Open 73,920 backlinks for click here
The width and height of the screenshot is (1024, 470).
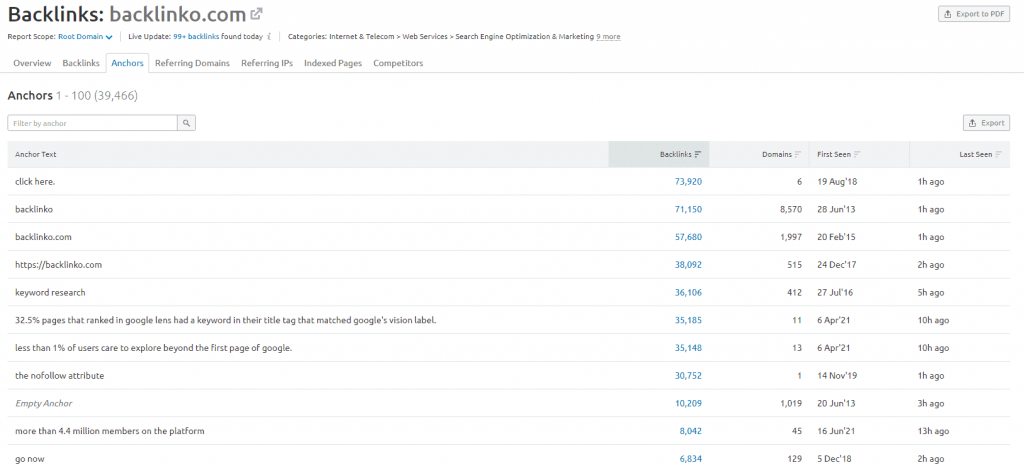(688, 182)
